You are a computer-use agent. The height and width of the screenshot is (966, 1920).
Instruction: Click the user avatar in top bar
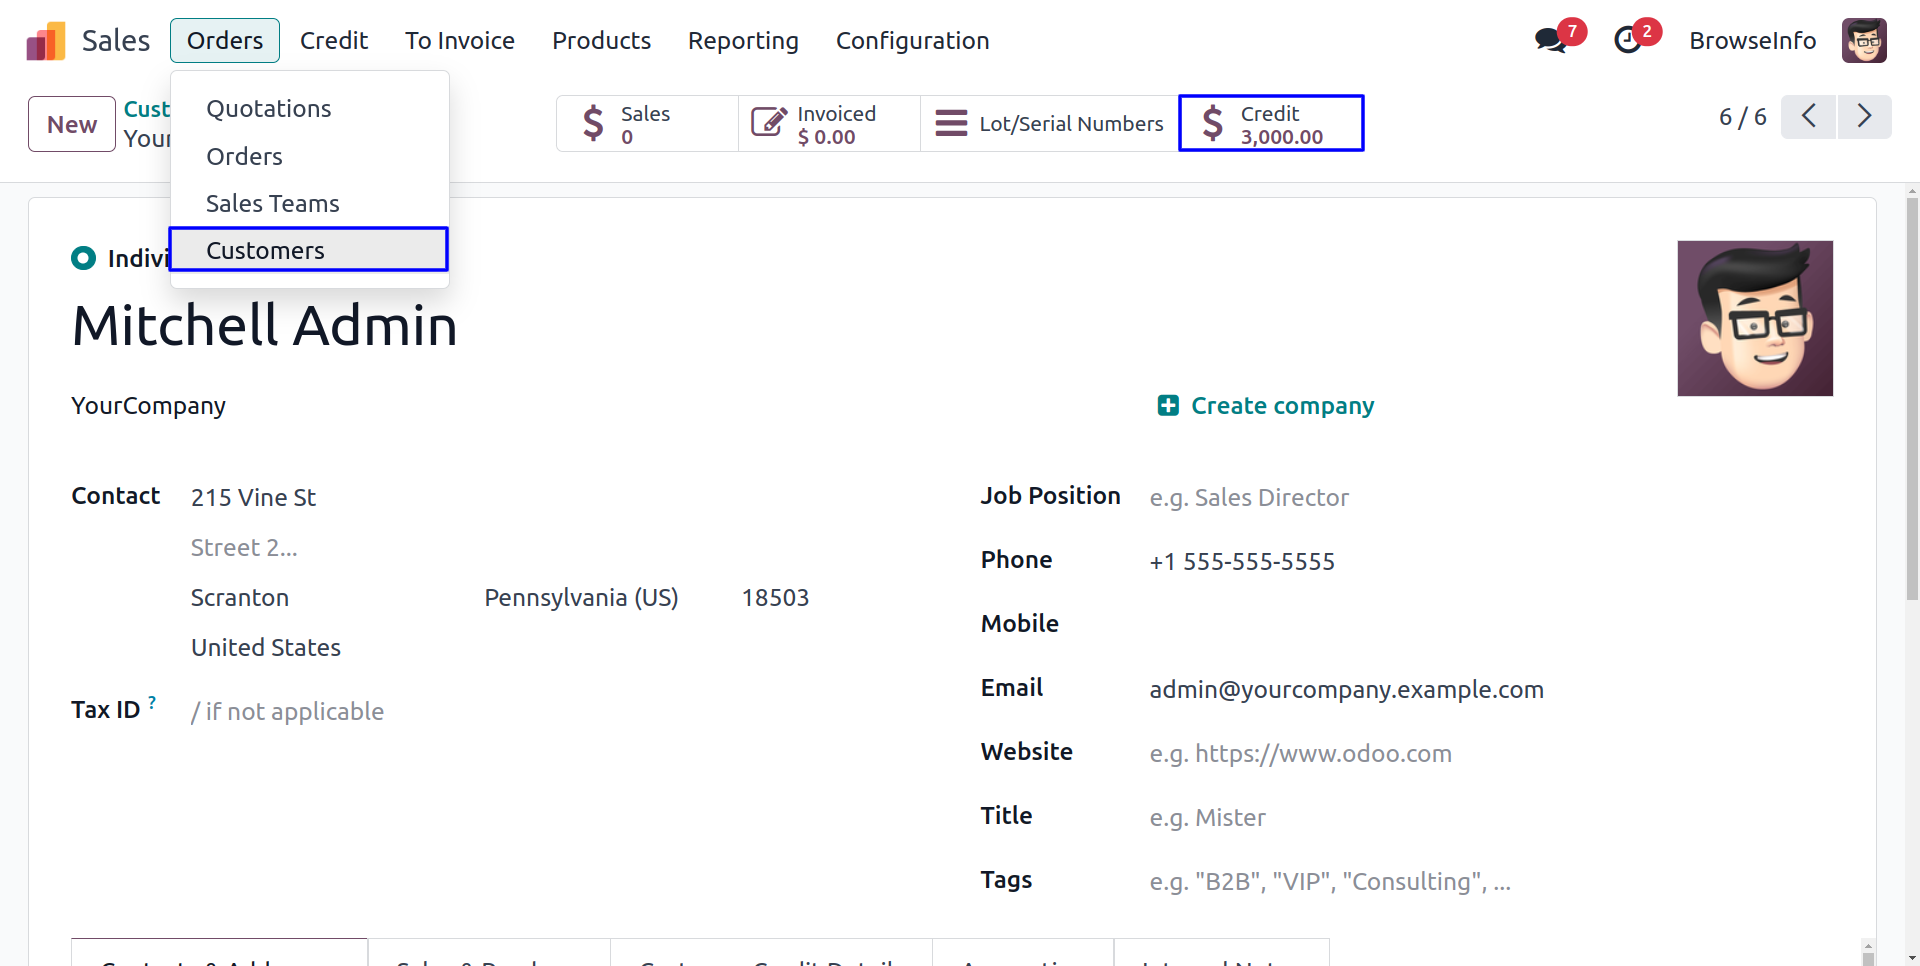click(x=1863, y=41)
